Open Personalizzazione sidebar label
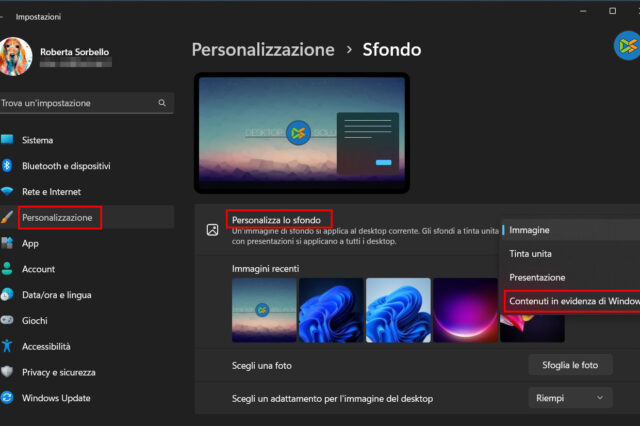 point(57,217)
